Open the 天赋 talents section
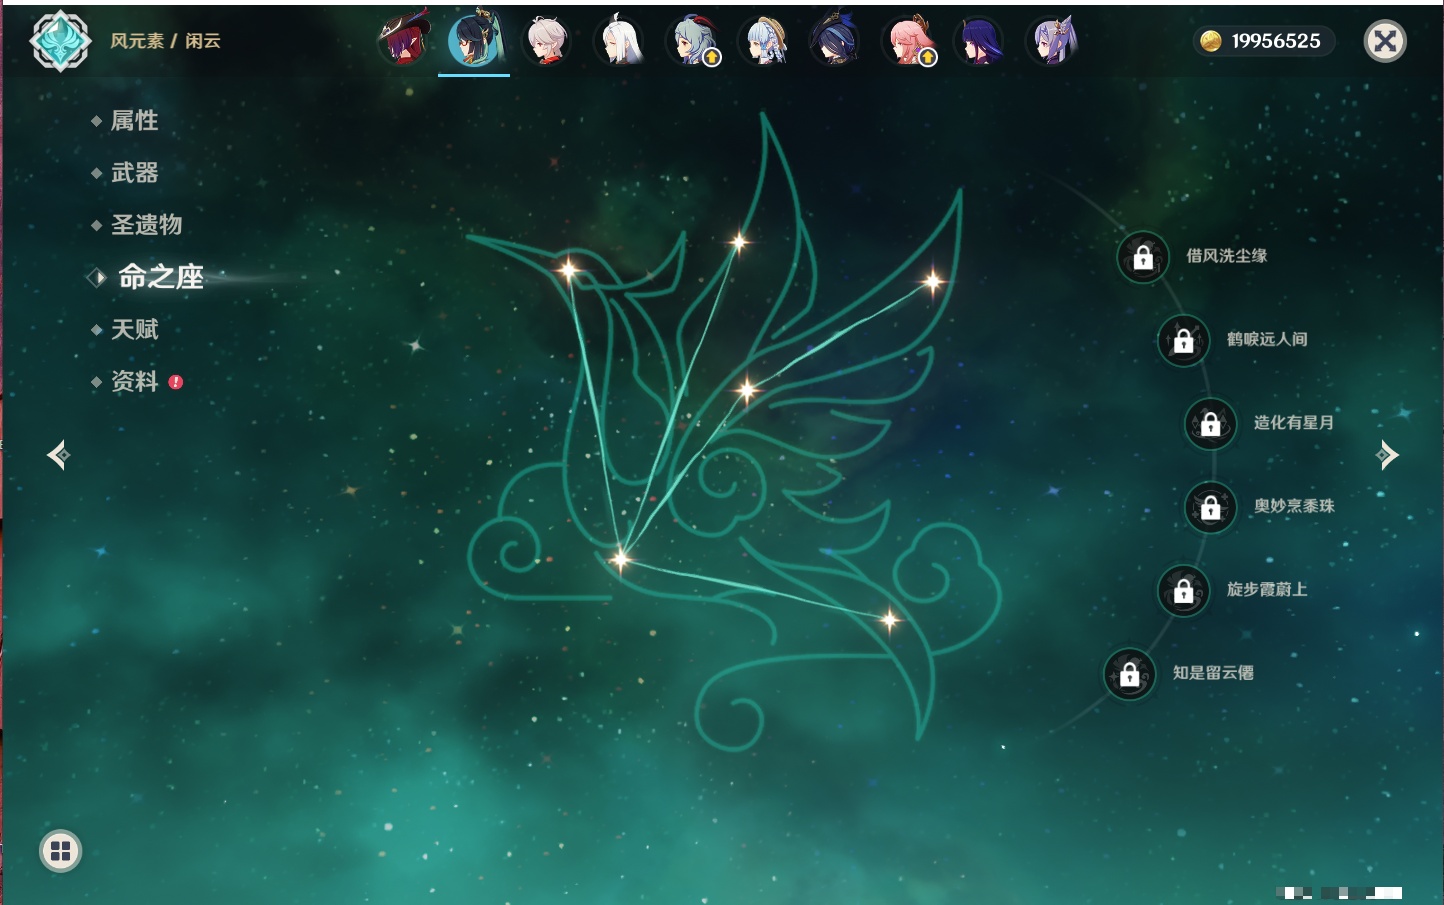Image resolution: width=1444 pixels, height=905 pixels. click(134, 329)
